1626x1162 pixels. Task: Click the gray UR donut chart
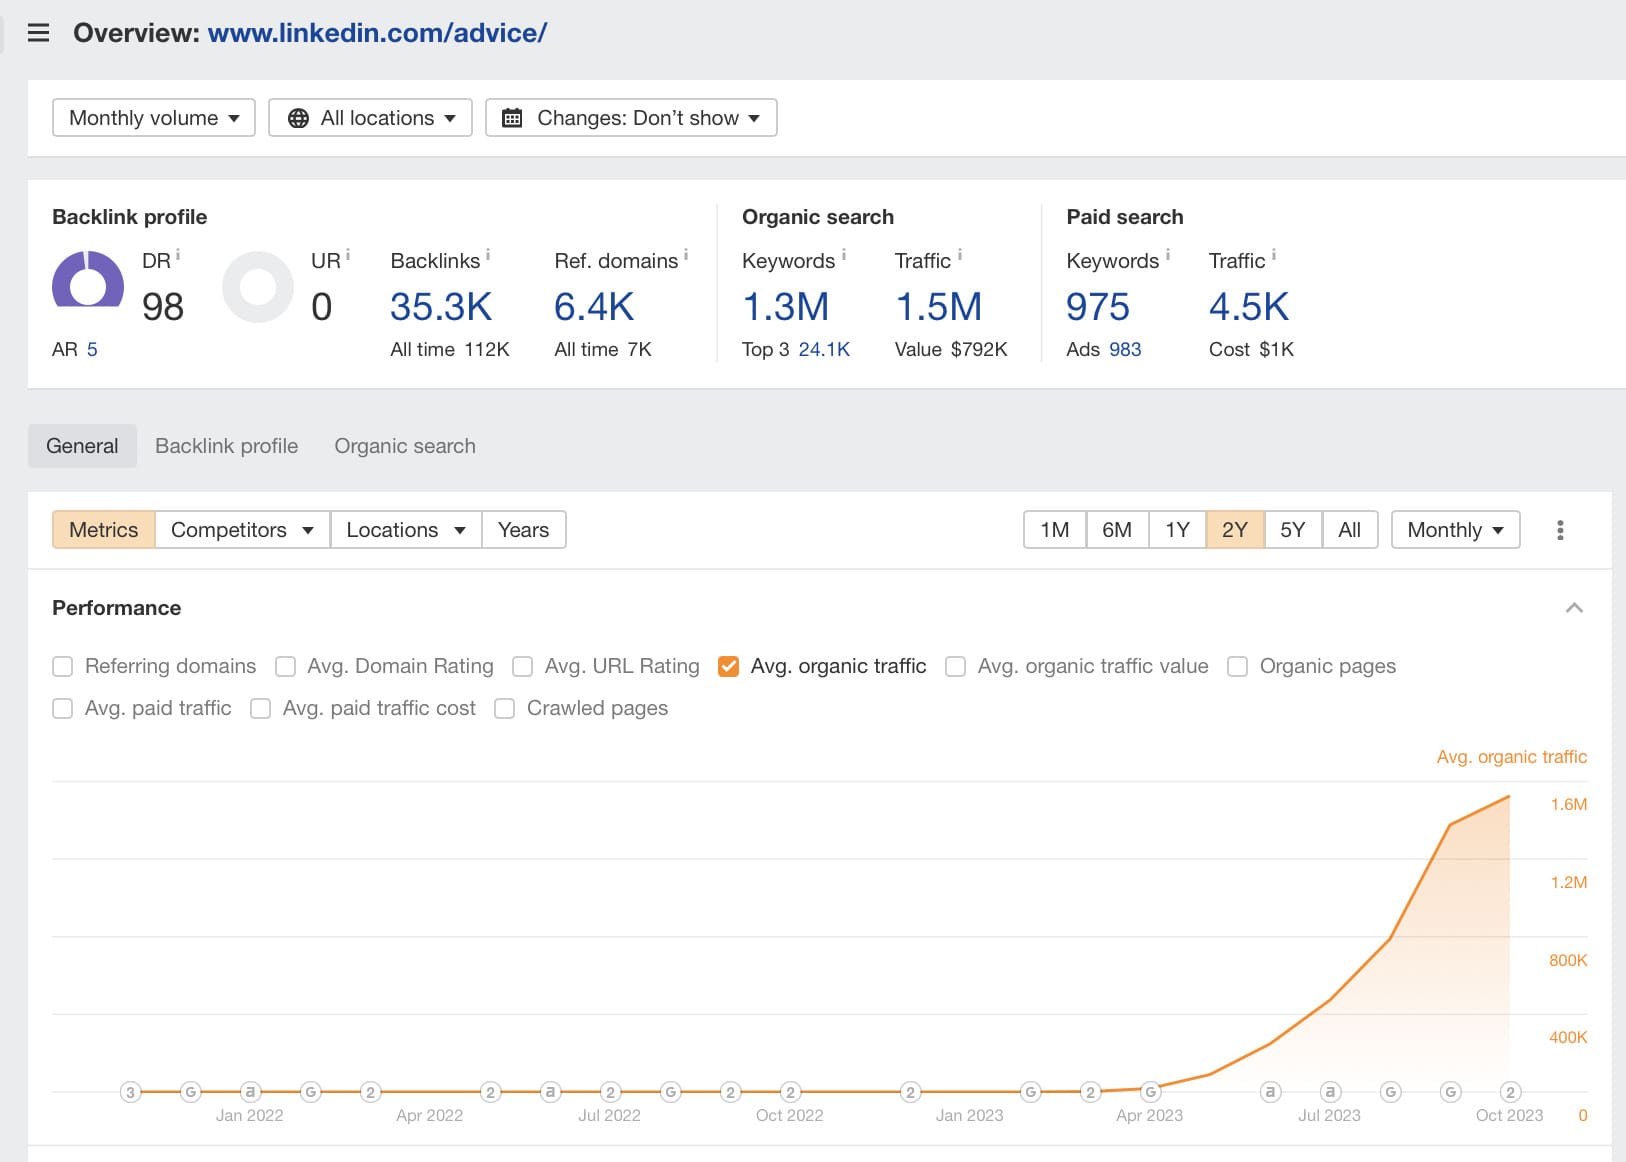pos(258,287)
